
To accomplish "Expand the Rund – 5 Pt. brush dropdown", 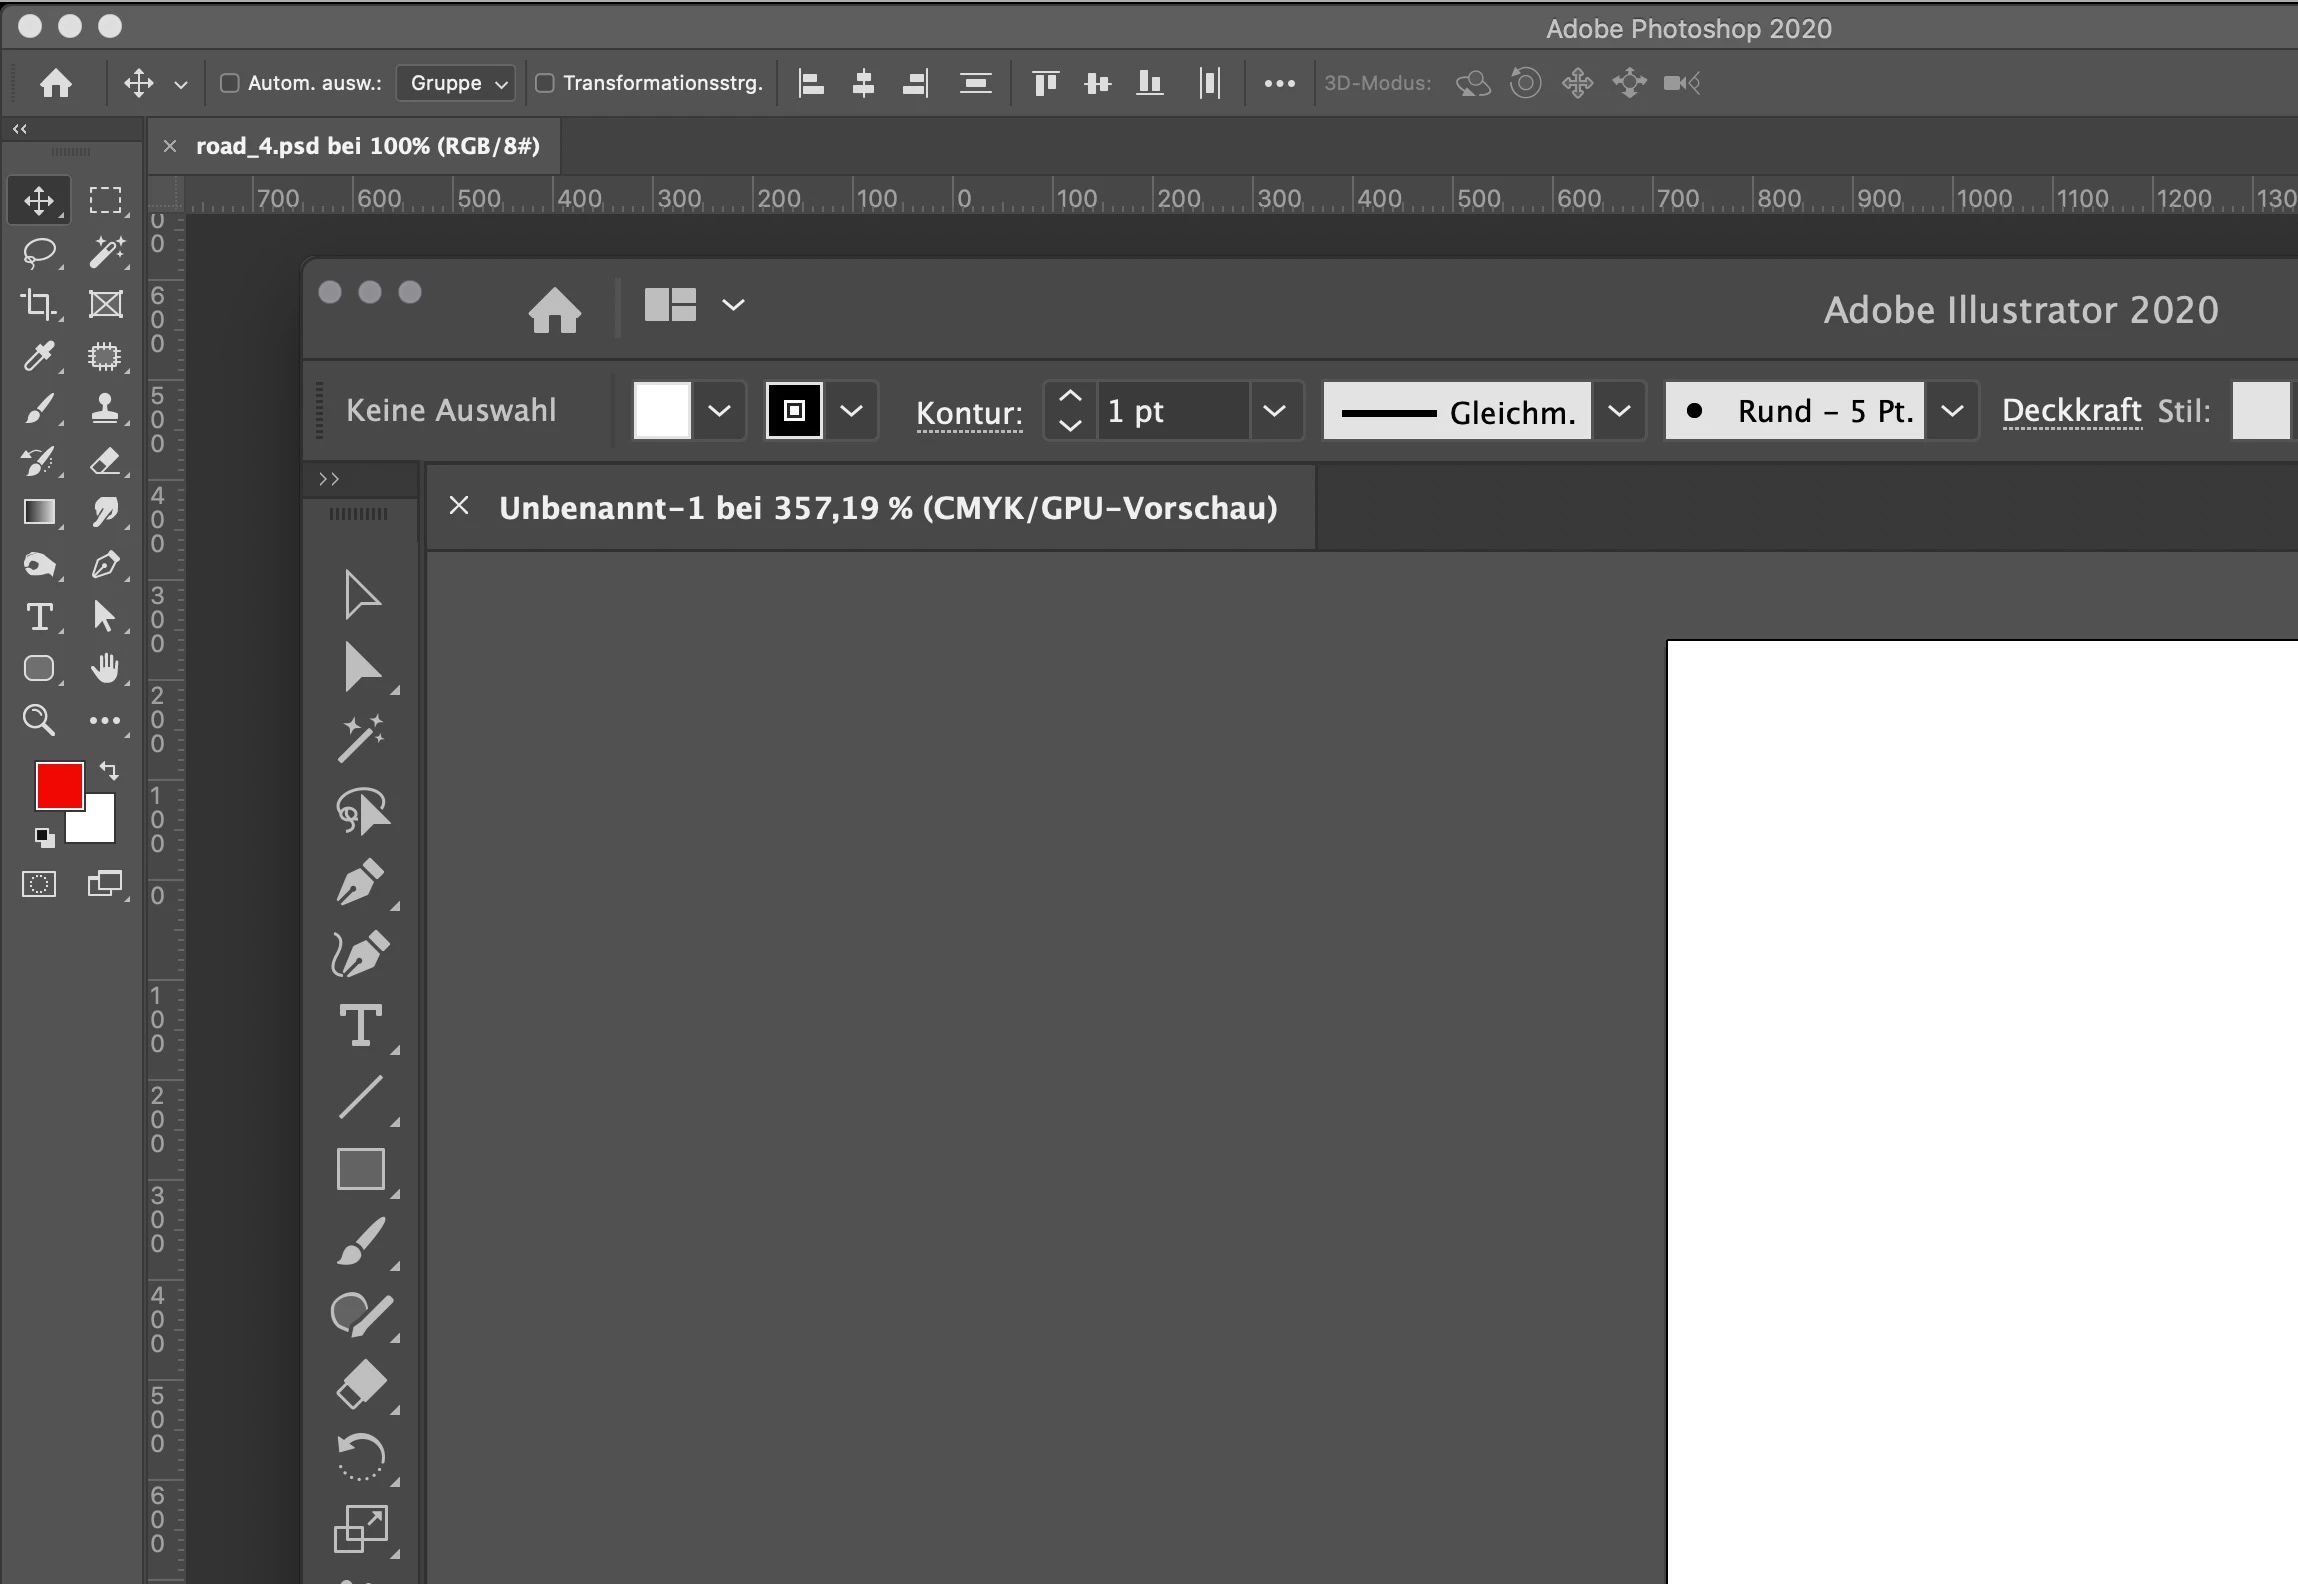I will tap(1951, 411).
